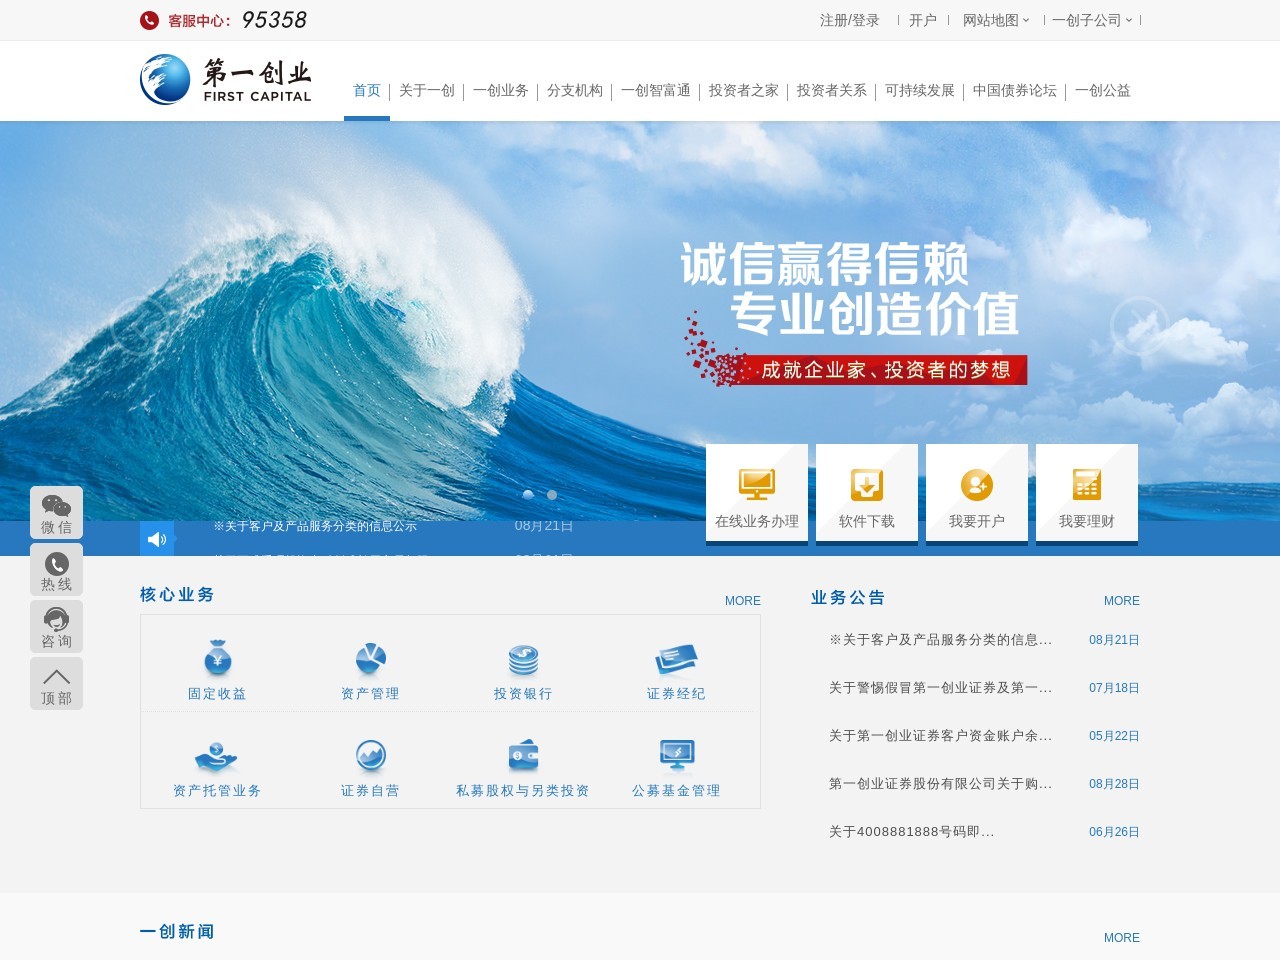
Task: Jump to top with 顶部 arrow
Action: click(56, 683)
